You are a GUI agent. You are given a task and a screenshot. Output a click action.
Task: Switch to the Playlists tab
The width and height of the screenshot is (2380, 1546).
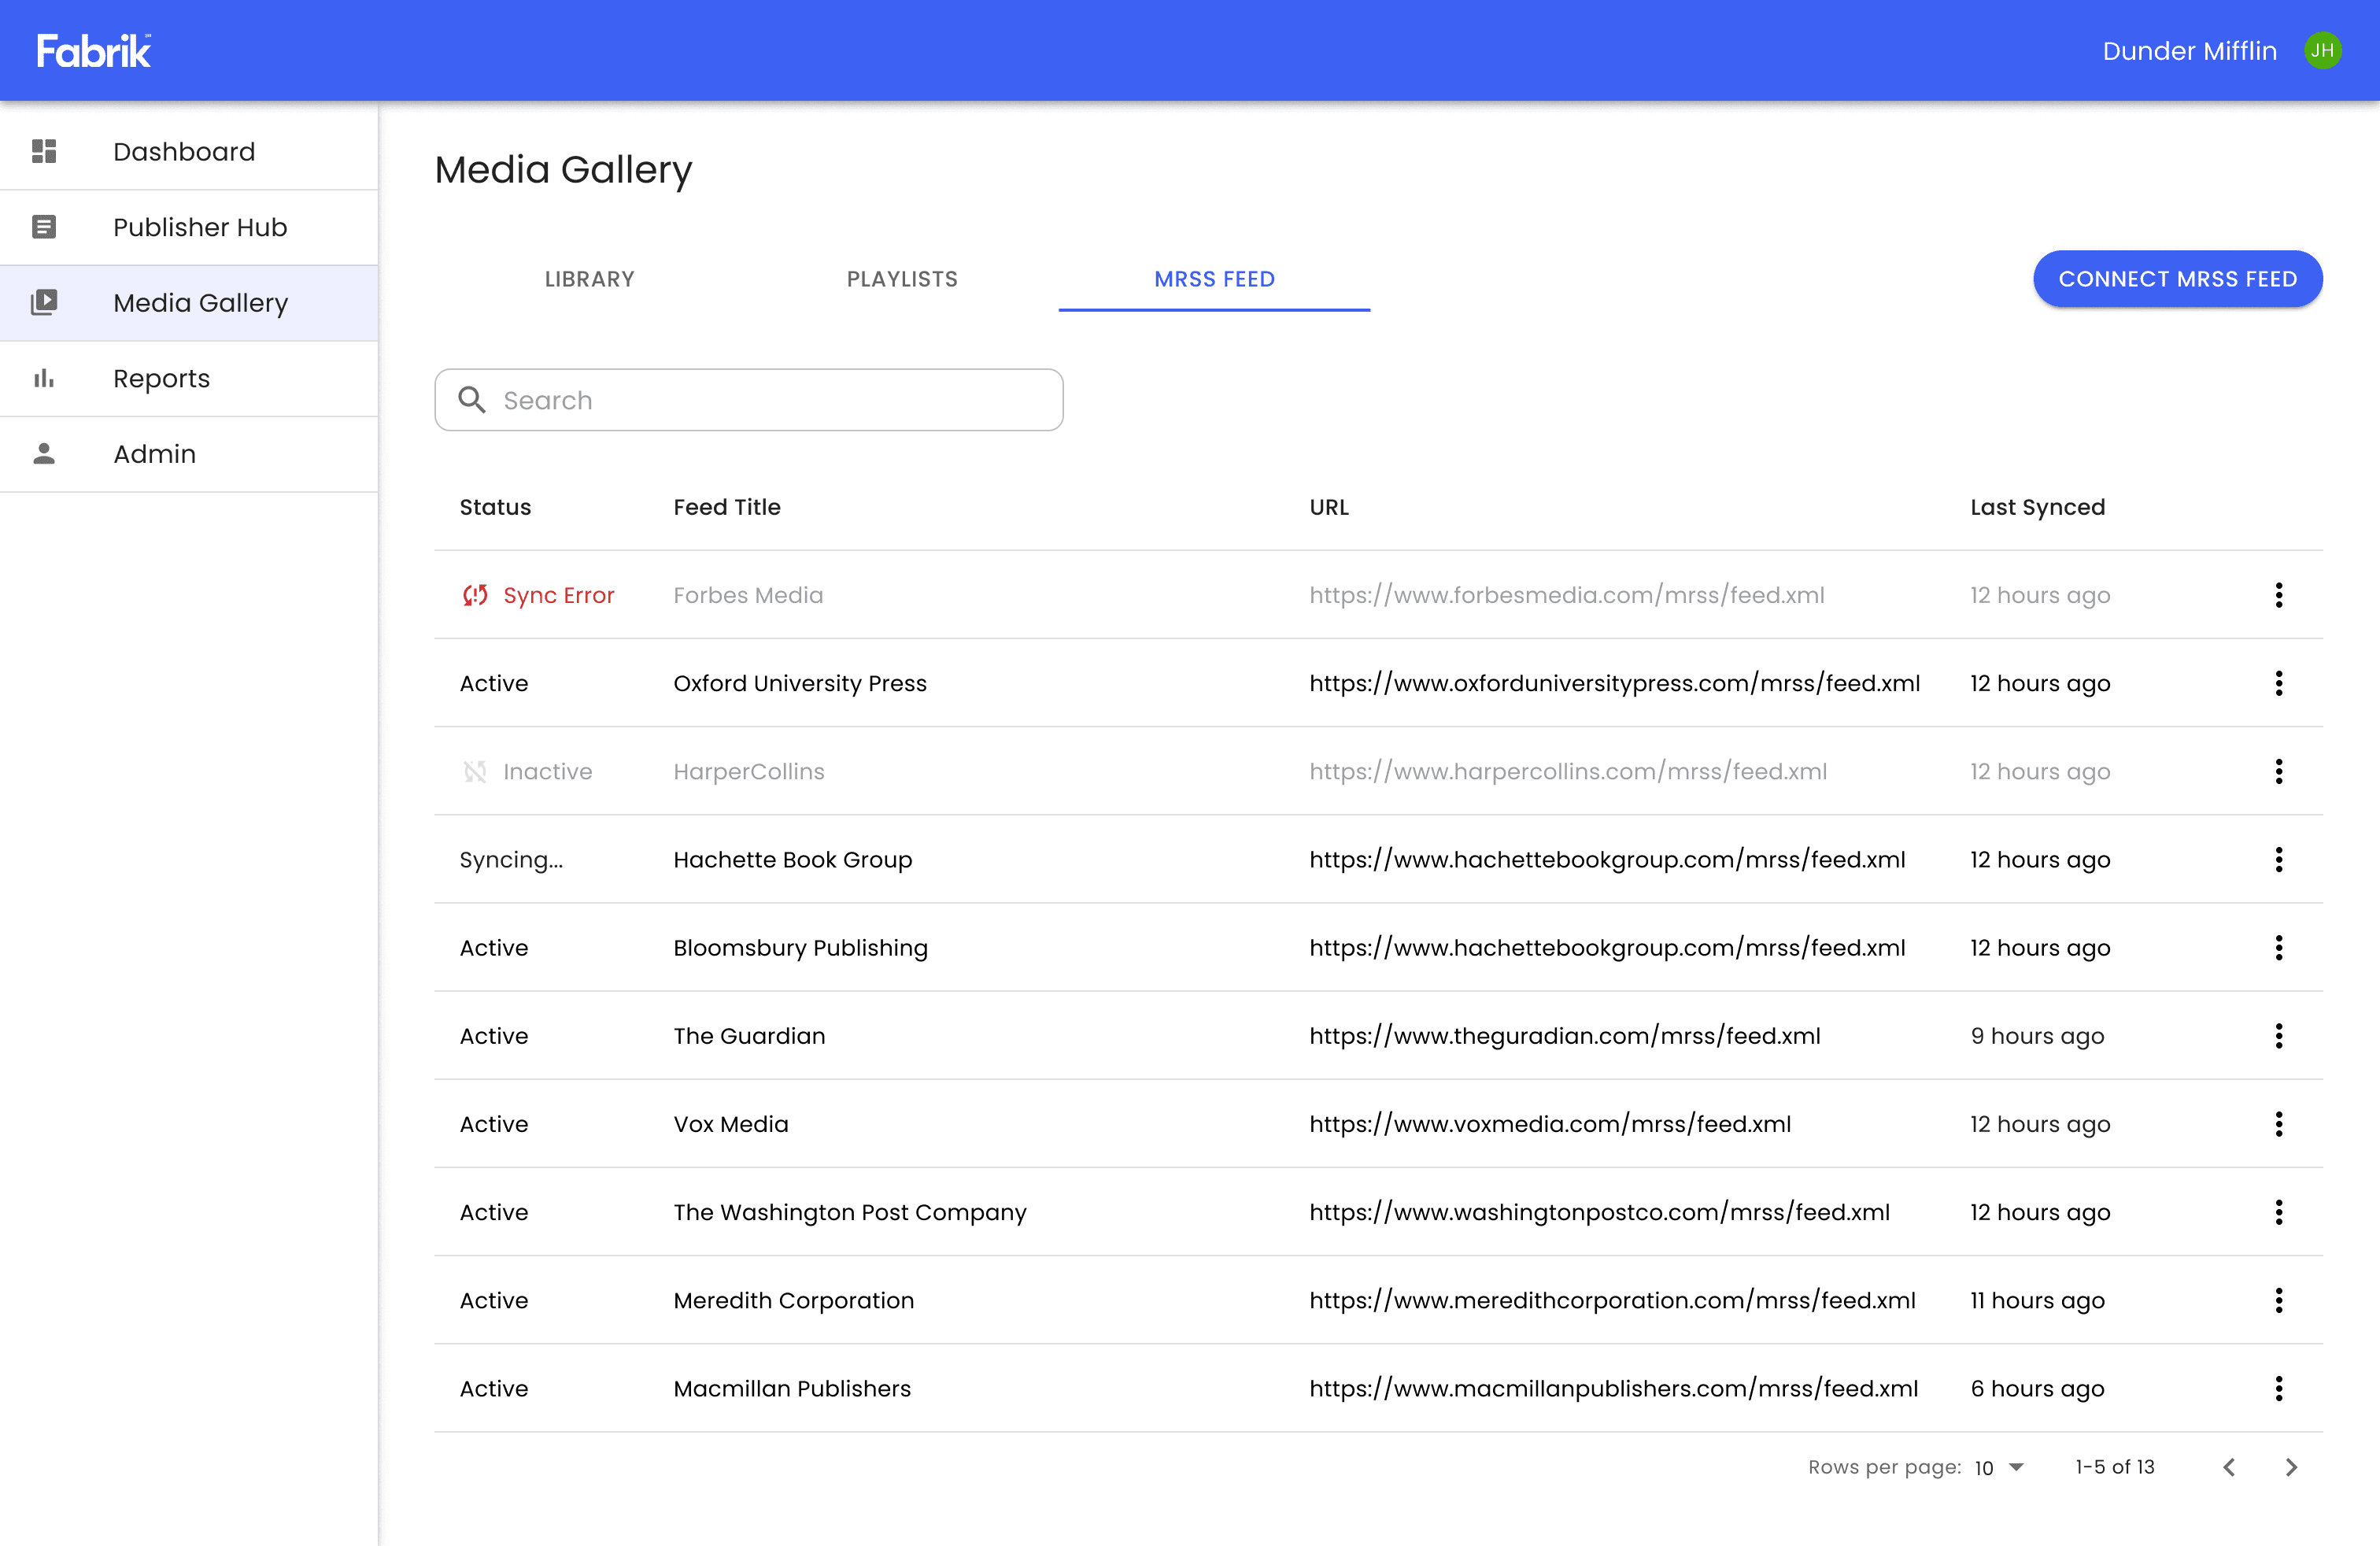click(902, 279)
